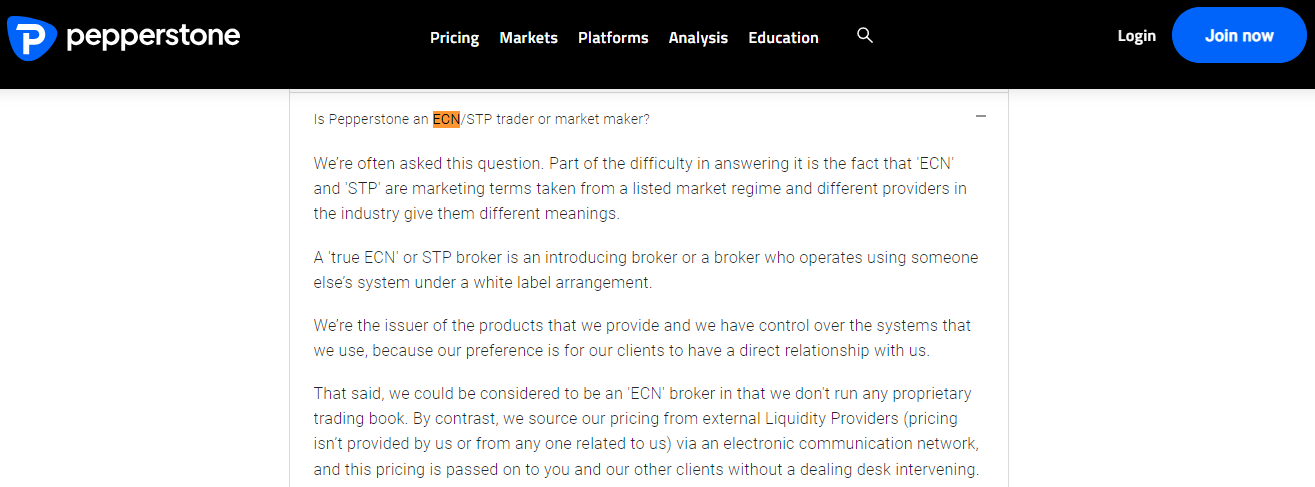Open the Education menu
The width and height of the screenshot is (1315, 487).
tap(783, 38)
